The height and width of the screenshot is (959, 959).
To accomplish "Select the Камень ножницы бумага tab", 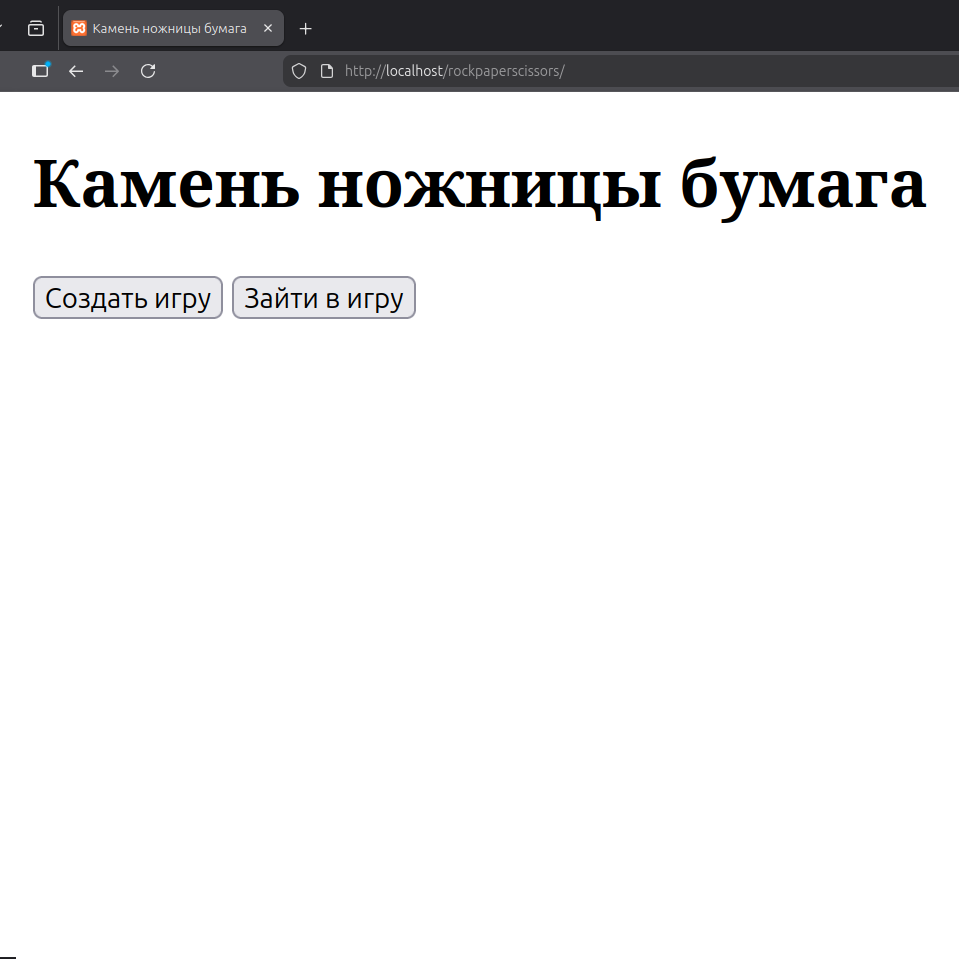I will point(169,28).
